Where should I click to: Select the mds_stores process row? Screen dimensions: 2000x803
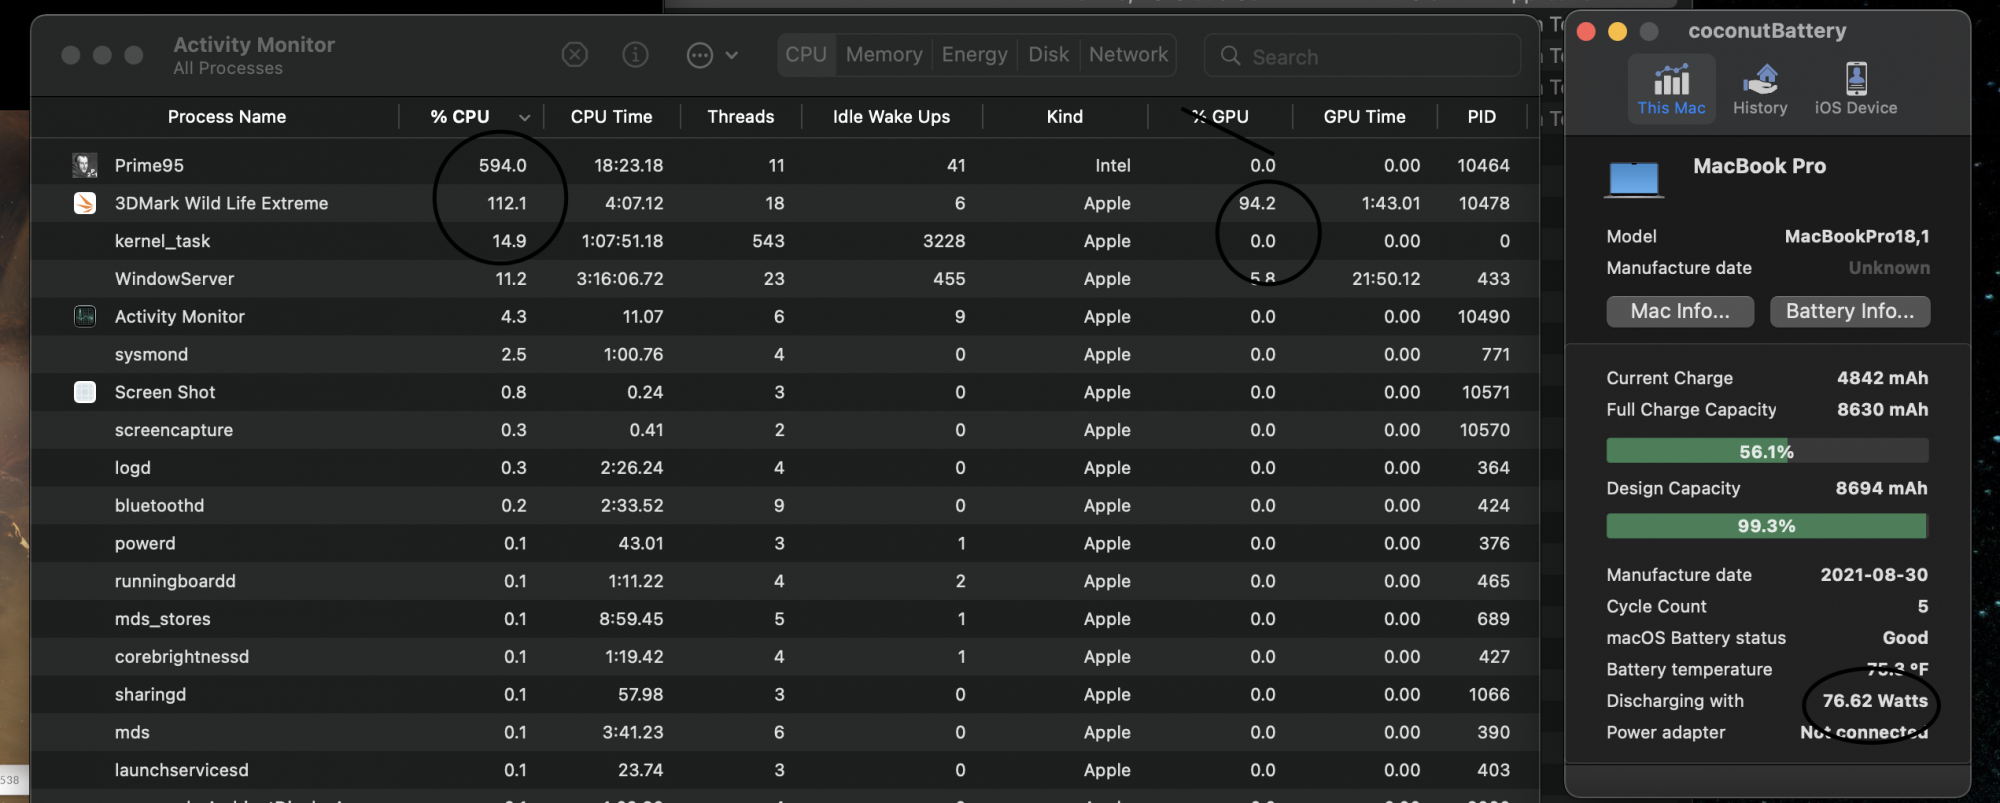pos(785,619)
